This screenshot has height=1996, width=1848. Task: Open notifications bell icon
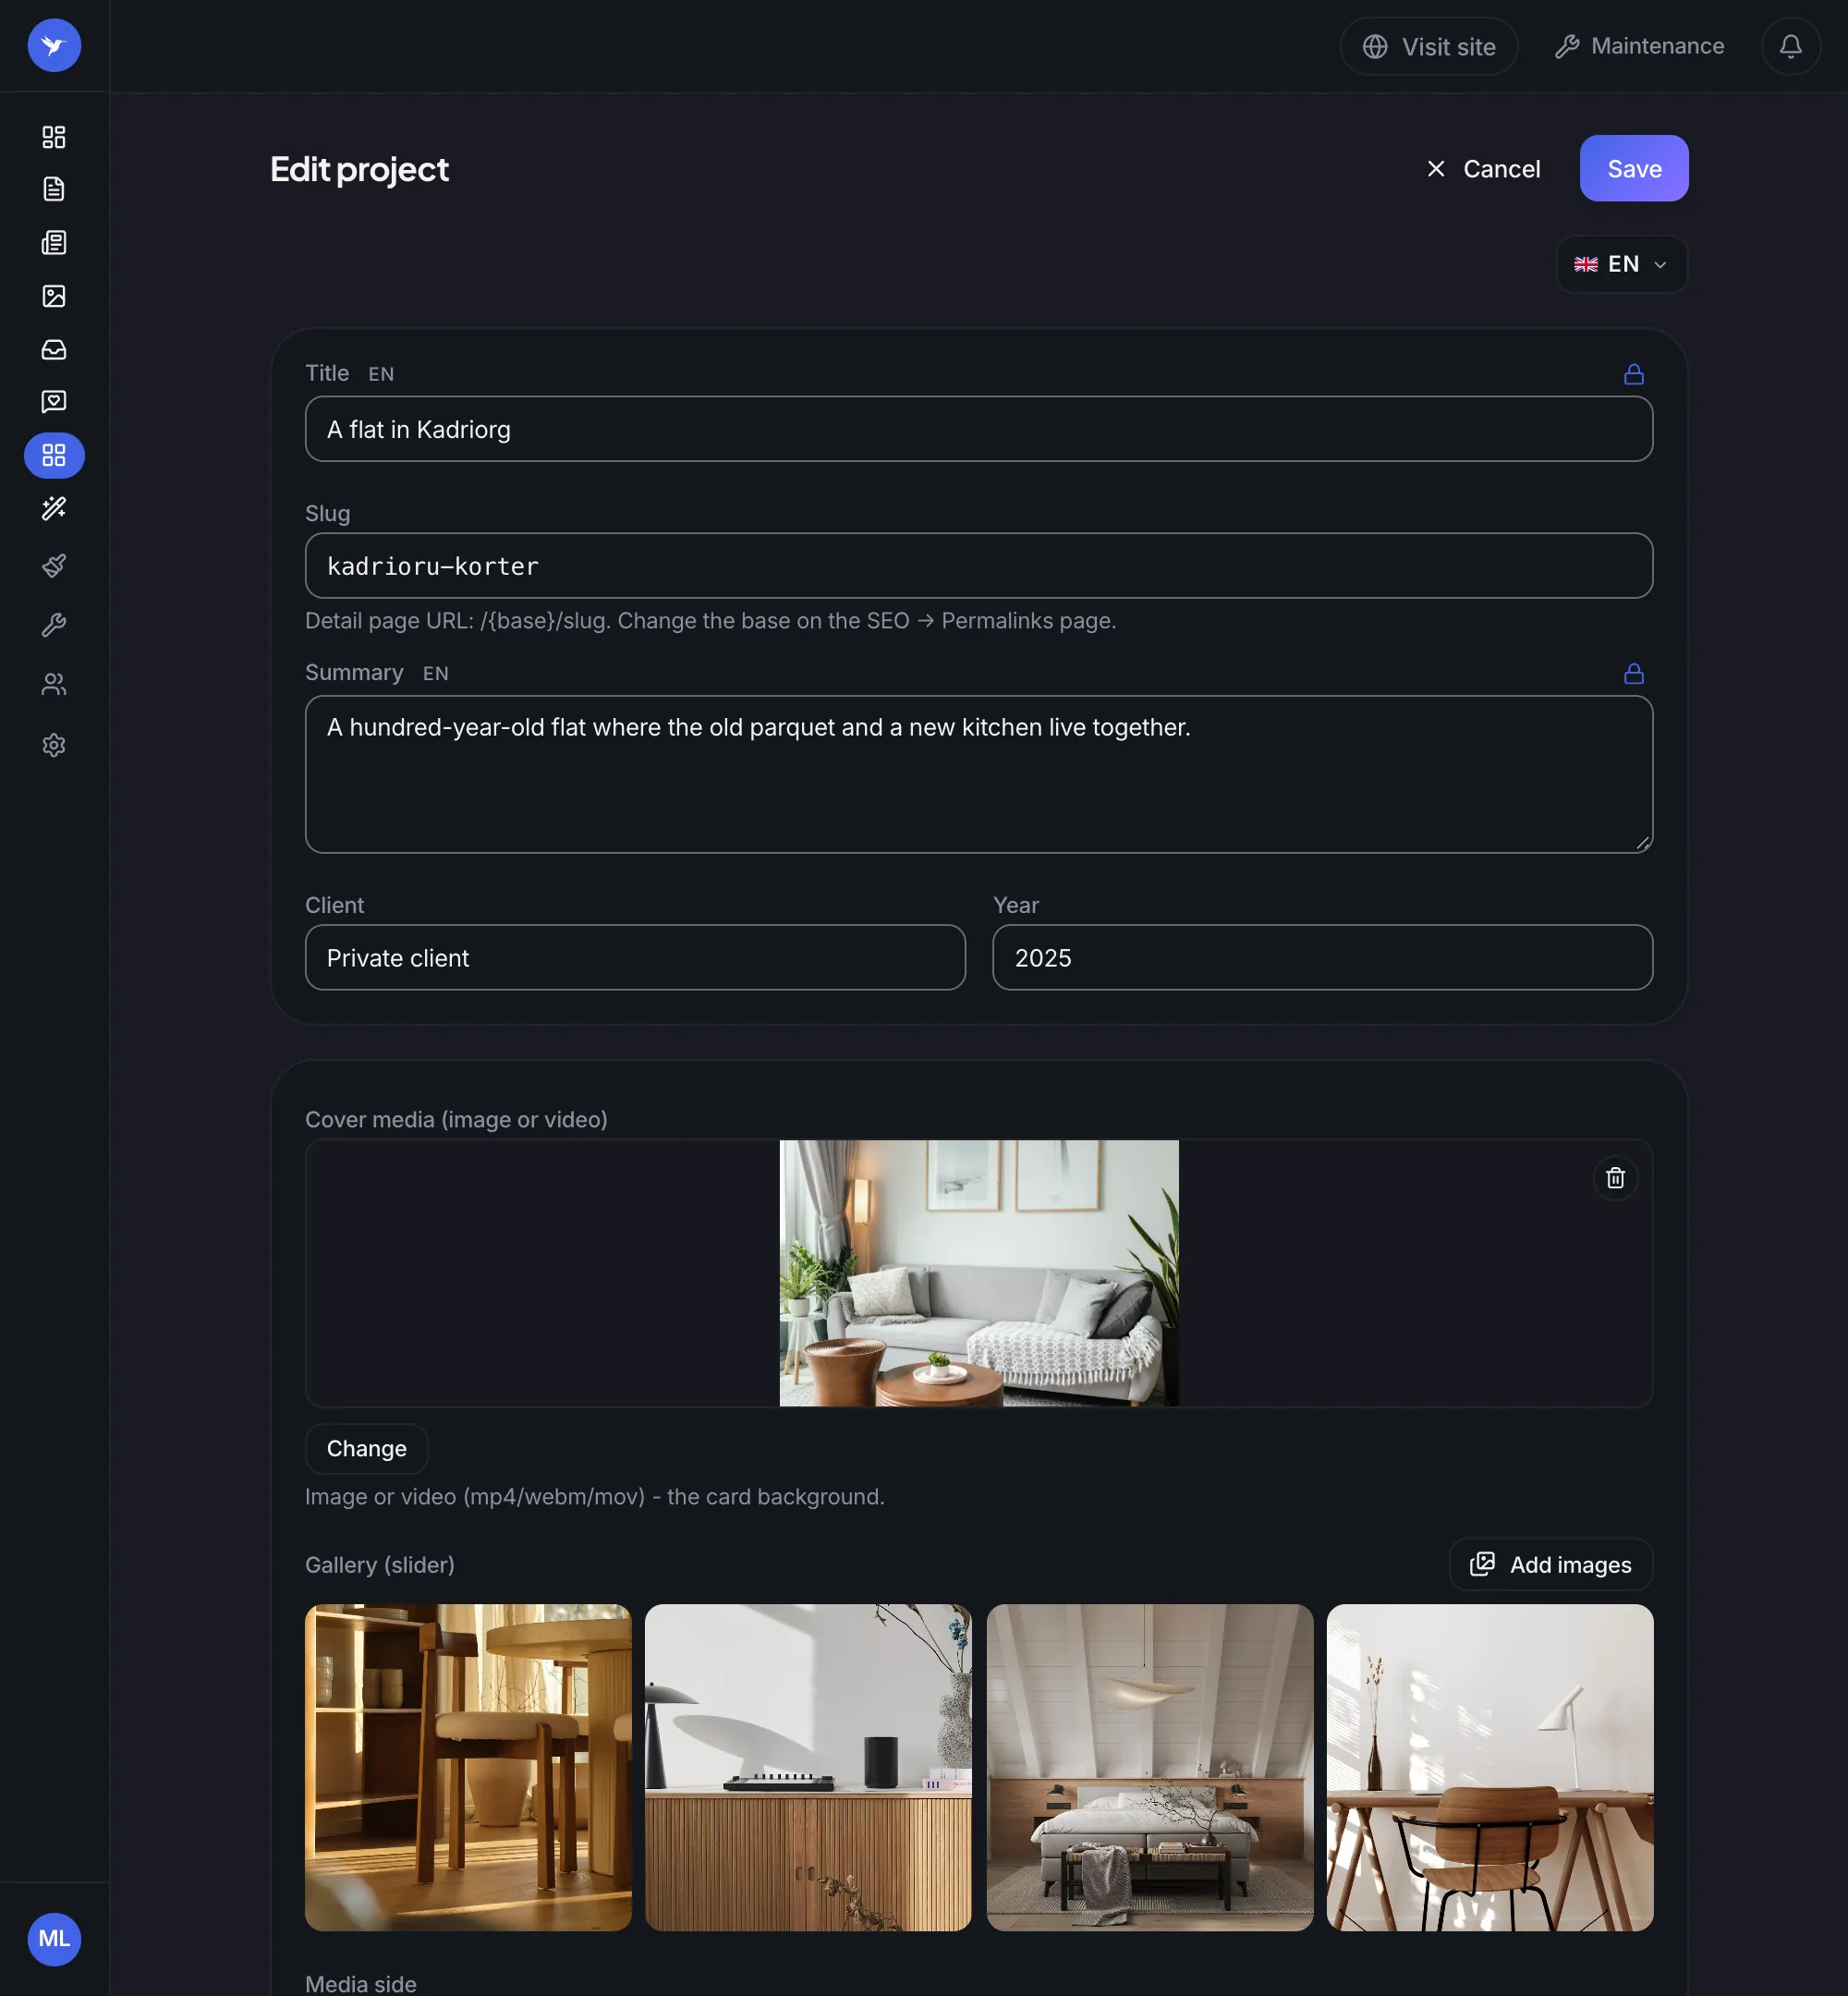coord(1790,46)
